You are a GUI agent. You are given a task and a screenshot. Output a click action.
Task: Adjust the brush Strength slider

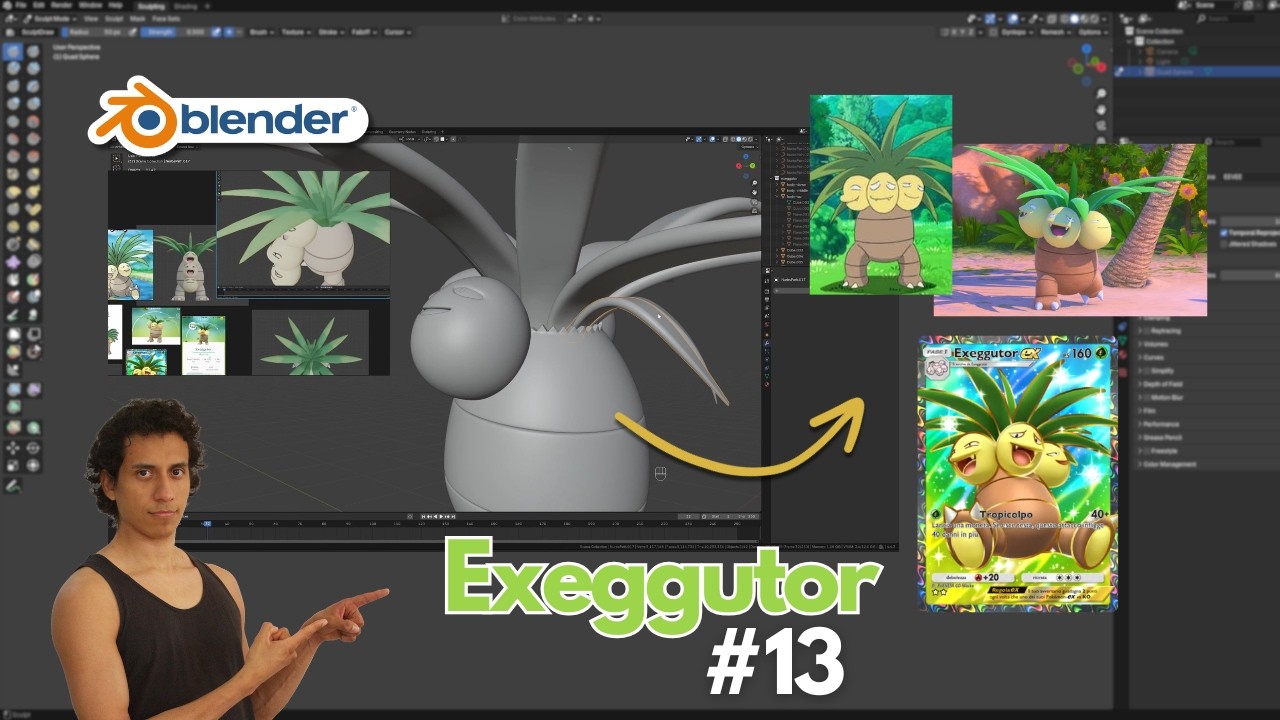click(x=173, y=32)
